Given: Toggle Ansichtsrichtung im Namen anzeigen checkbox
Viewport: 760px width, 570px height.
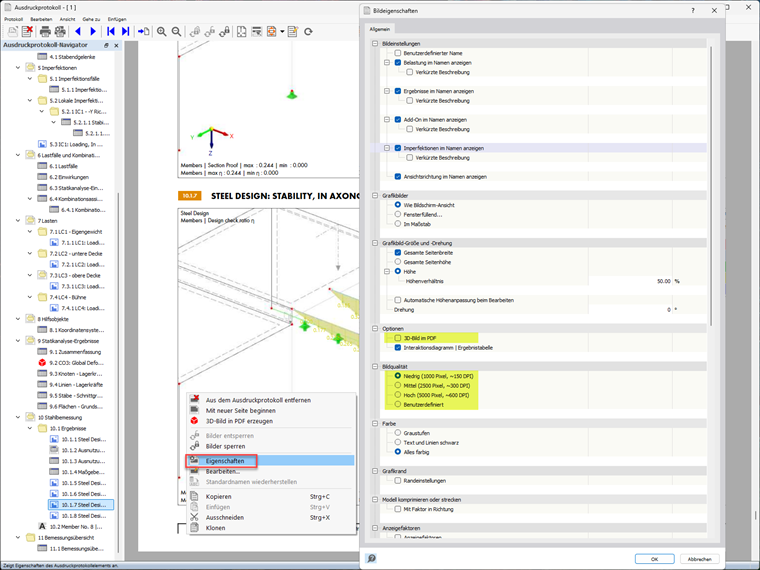Looking at the screenshot, I should point(397,176).
